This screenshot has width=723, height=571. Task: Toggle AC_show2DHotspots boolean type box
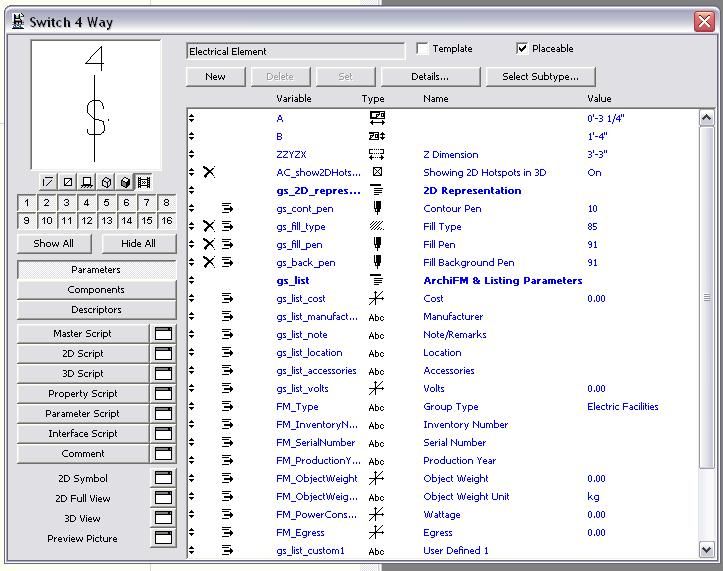377,173
